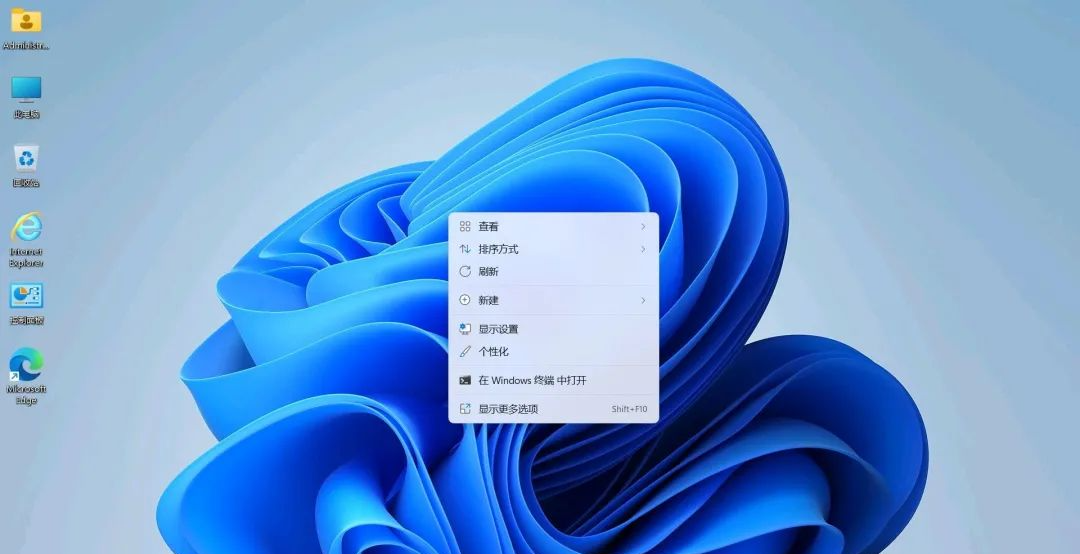Viewport: 1080px width, 554px height.
Task: Select the Control Panel (控制面板) icon
Action: [26, 296]
